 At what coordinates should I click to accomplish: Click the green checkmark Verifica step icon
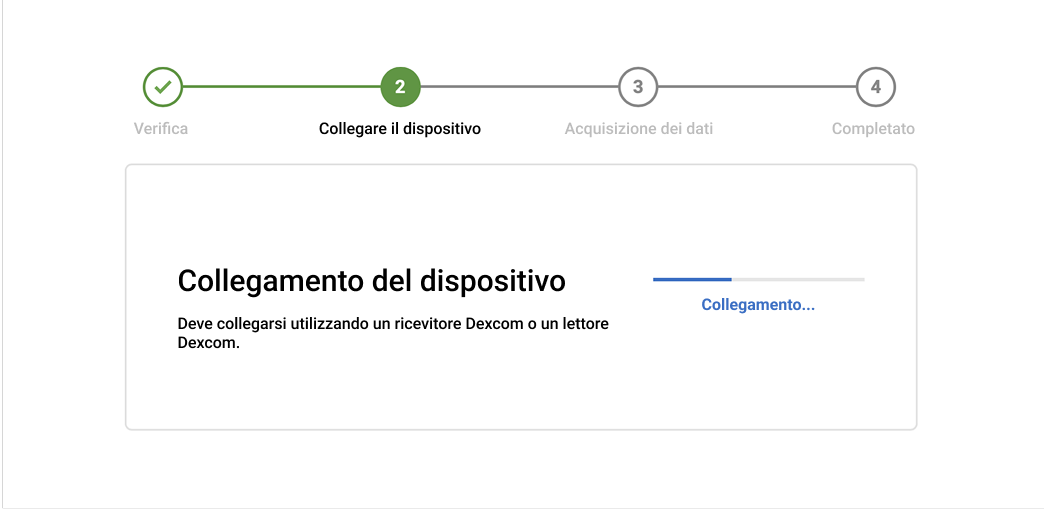162,87
